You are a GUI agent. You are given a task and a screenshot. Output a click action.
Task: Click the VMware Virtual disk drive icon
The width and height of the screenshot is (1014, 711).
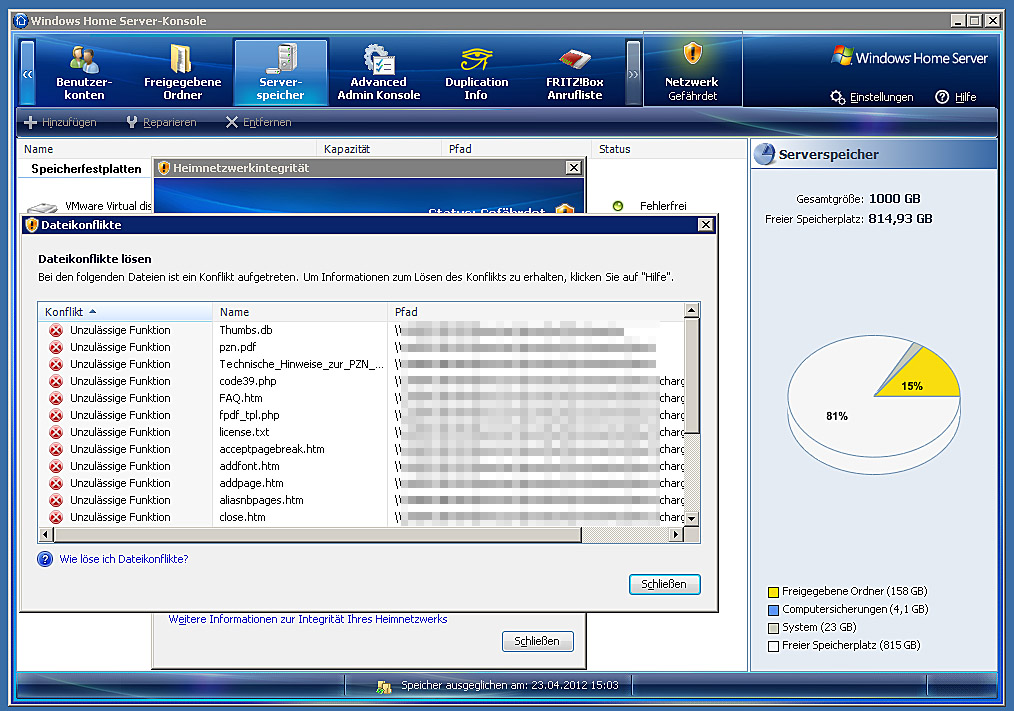click(x=42, y=208)
